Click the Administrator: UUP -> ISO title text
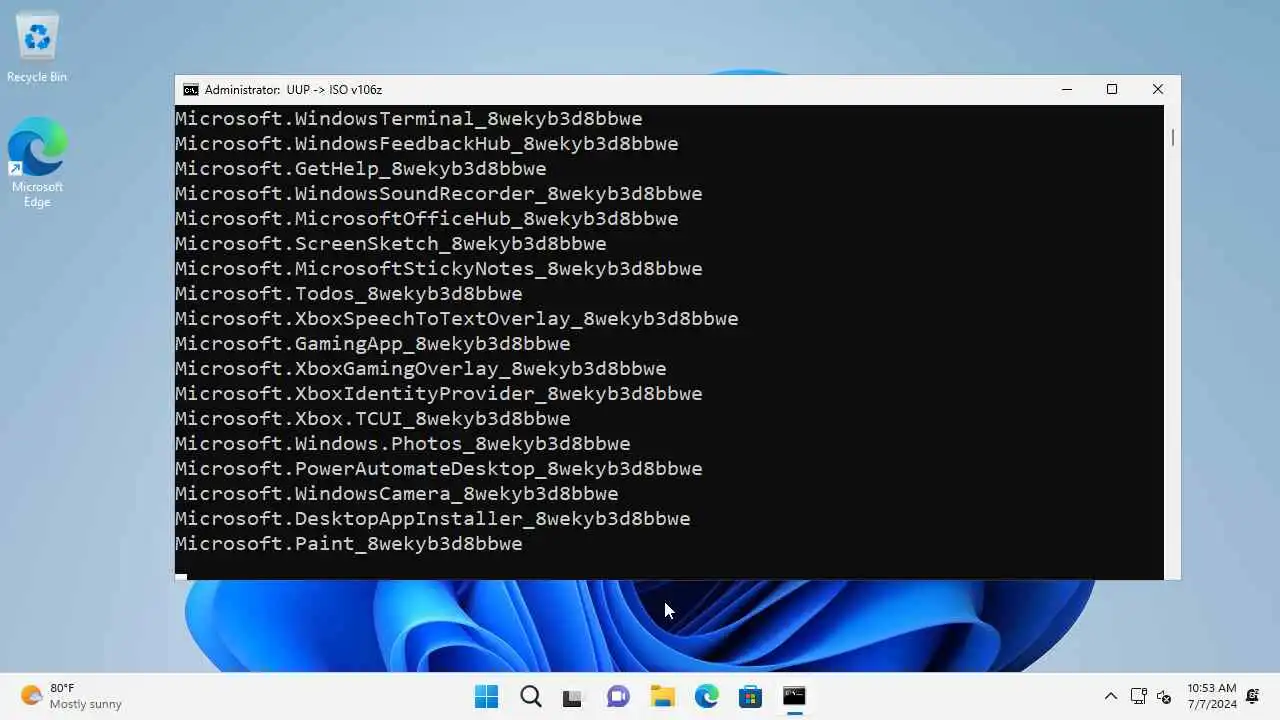The image size is (1280, 720). [x=293, y=90]
